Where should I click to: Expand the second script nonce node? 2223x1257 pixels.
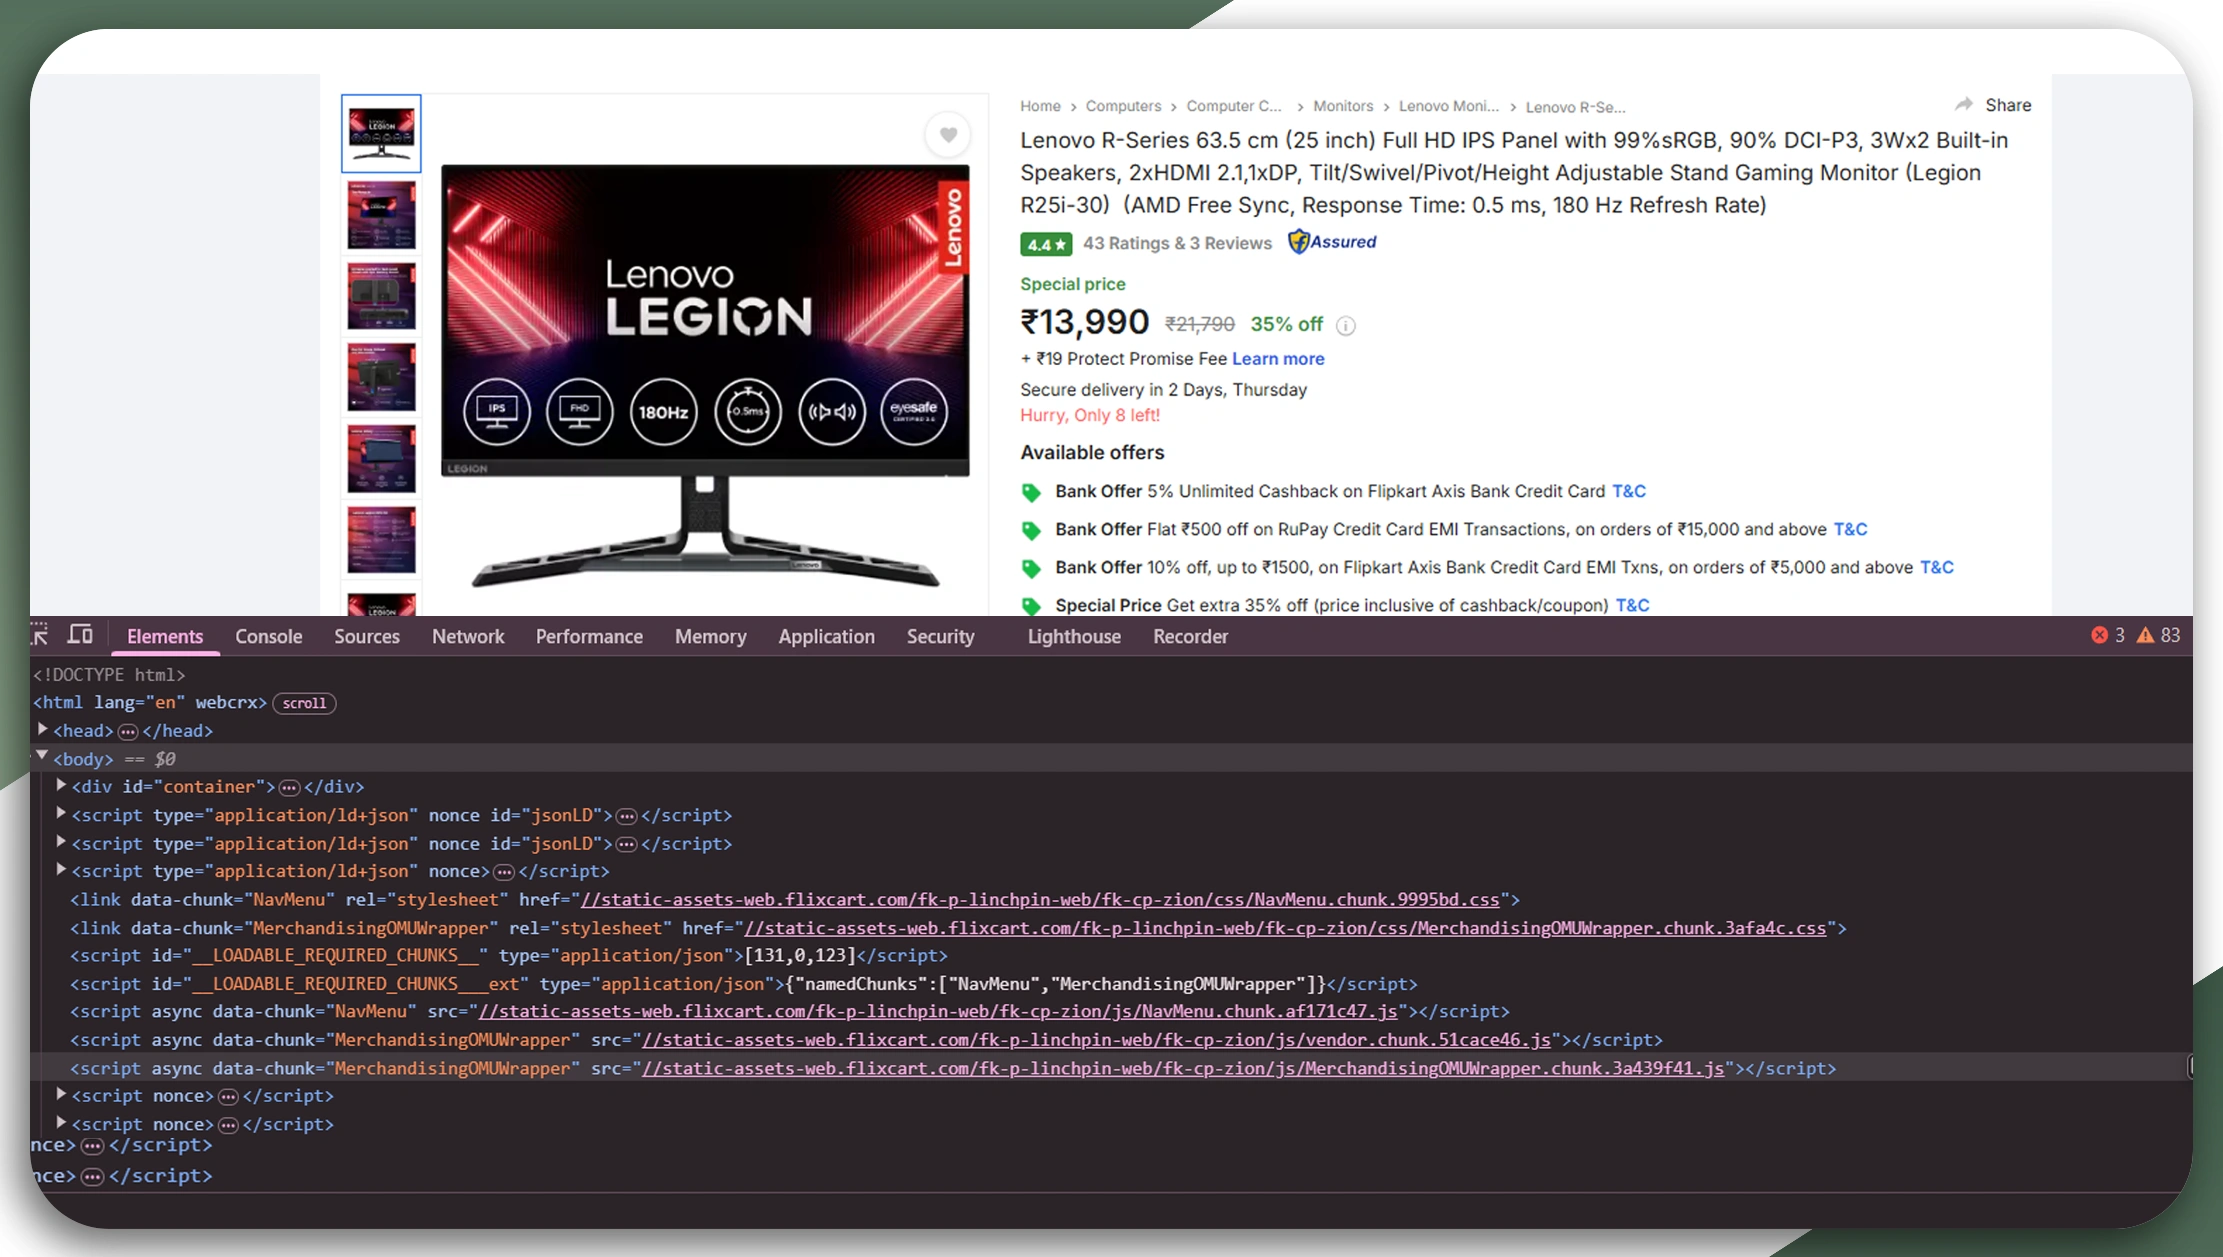(61, 1123)
